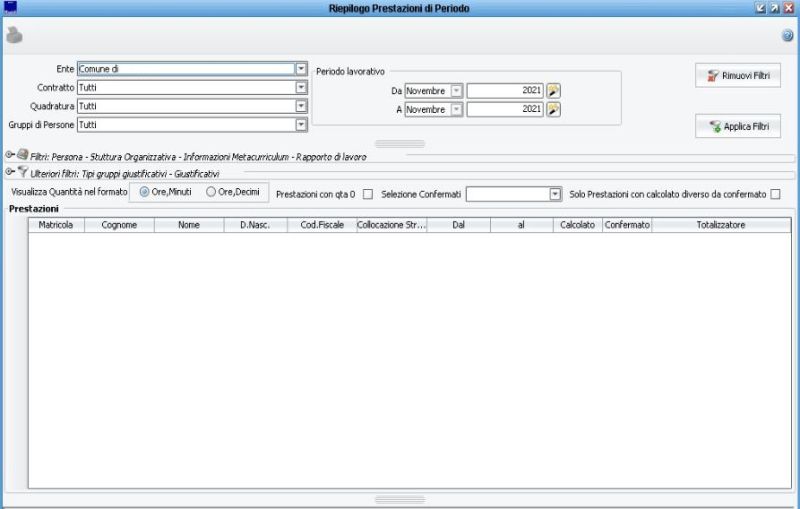Image resolution: width=800 pixels, height=509 pixels.
Task: Select the Ore,Minuti radio button
Action: coord(146,191)
